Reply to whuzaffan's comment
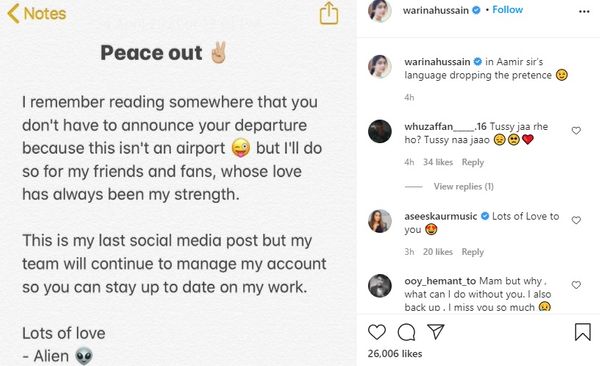600x366 pixels. pos(473,162)
